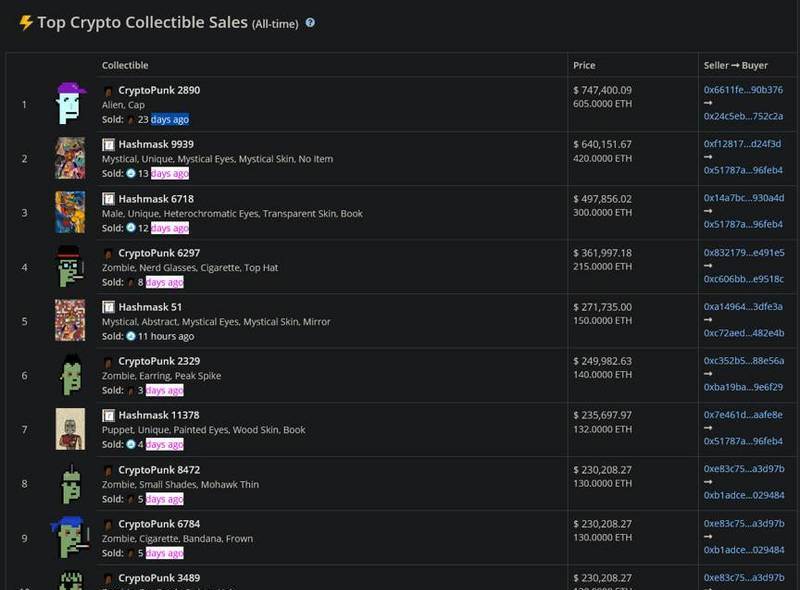Click the marketplace icon in Hashmask 11378's Sold line
Image resolution: width=800 pixels, height=590 pixels.
tap(131, 445)
